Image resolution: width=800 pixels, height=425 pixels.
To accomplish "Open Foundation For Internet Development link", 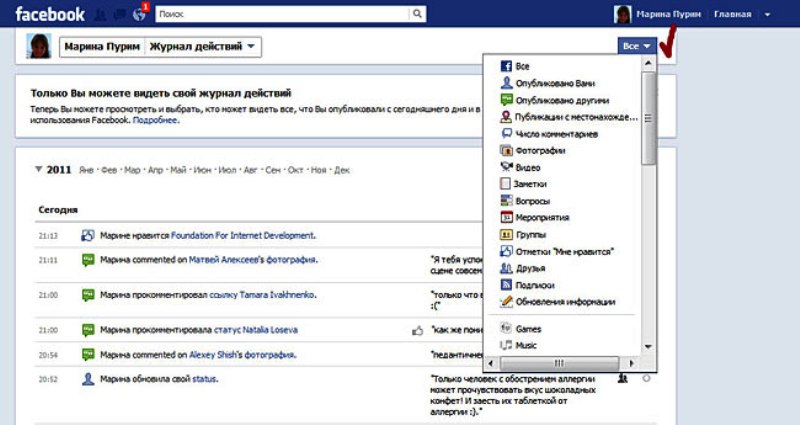I will point(243,236).
